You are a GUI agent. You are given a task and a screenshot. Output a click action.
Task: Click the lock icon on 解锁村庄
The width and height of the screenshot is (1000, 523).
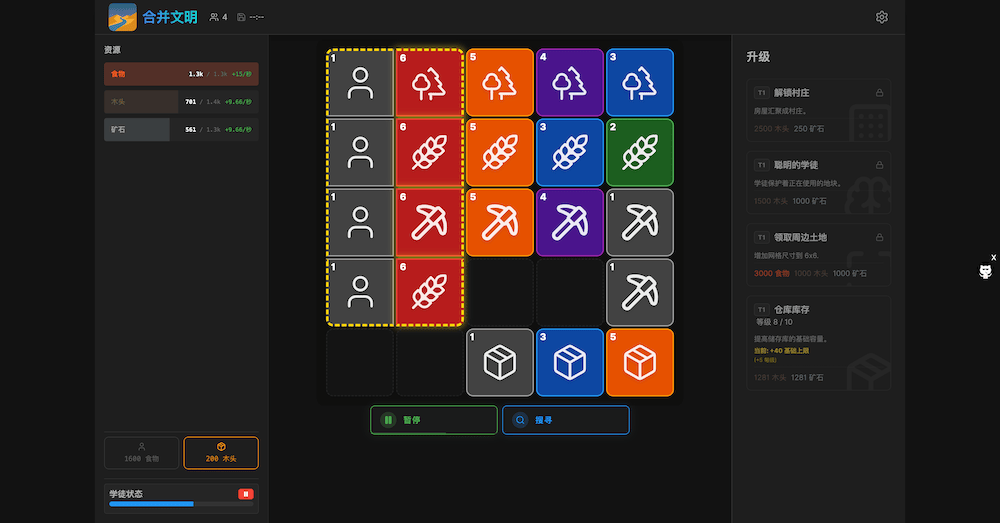click(x=879, y=93)
